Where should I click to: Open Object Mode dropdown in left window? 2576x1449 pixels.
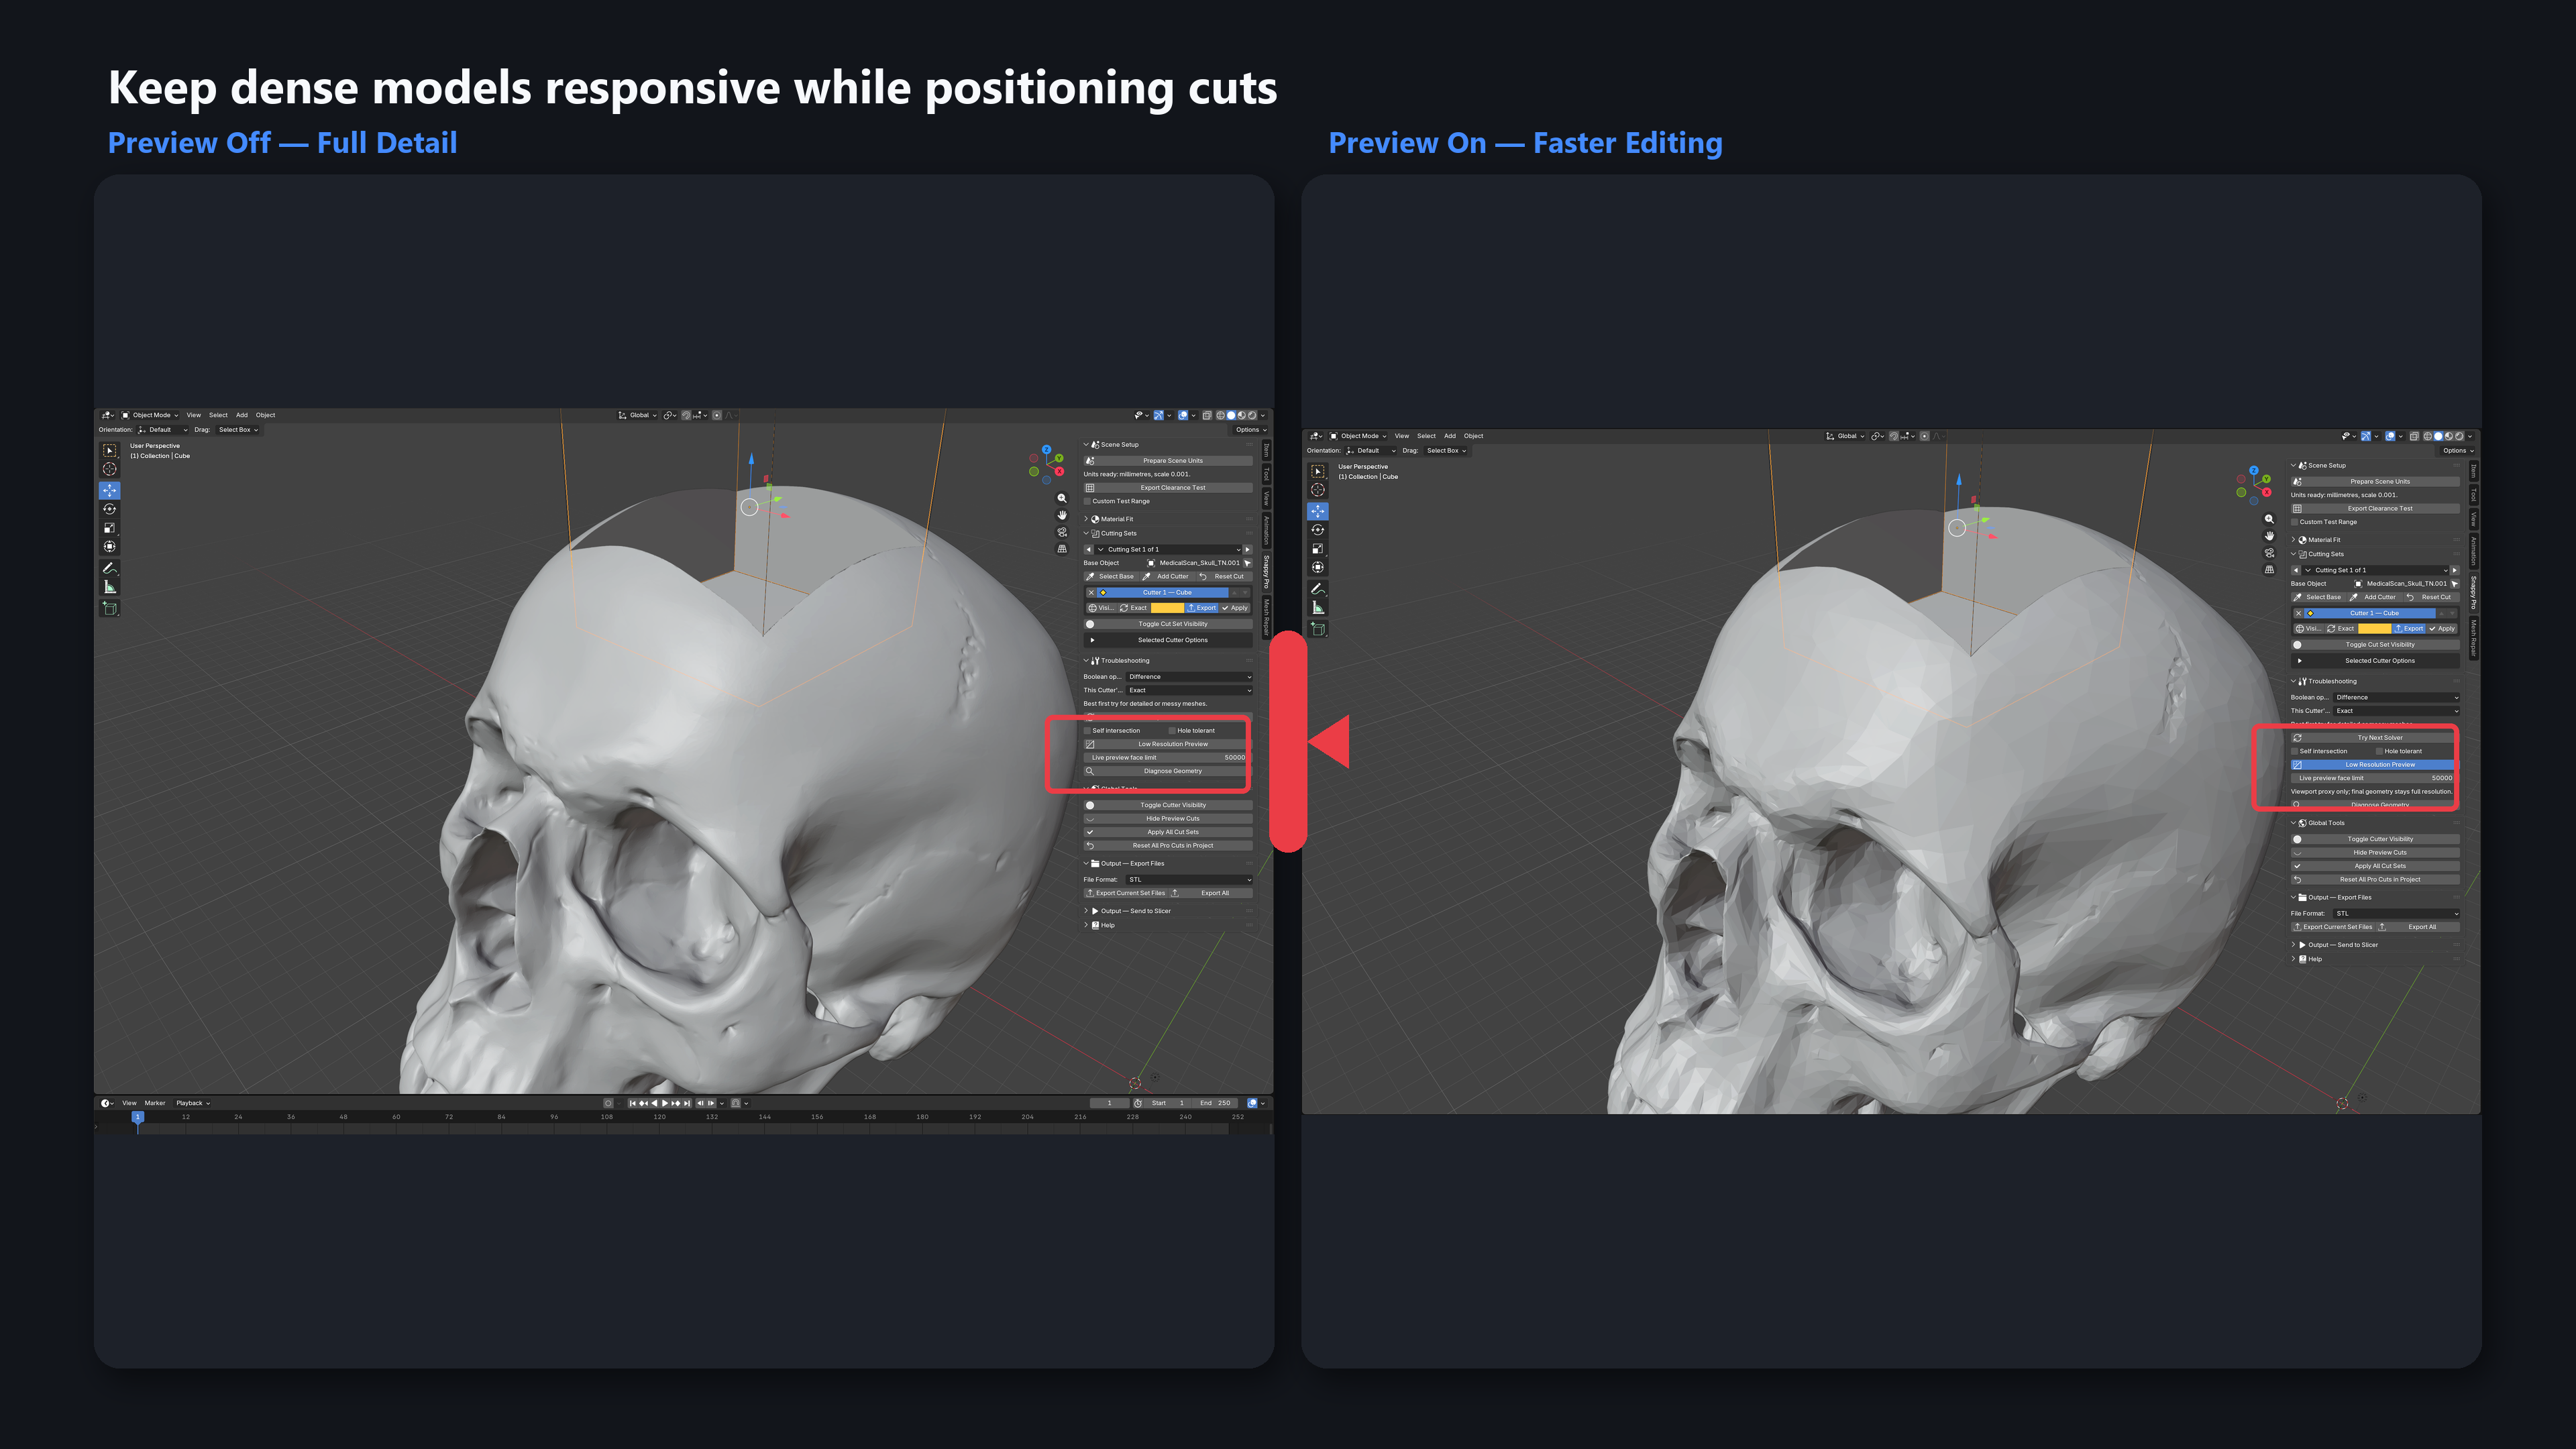[x=150, y=415]
